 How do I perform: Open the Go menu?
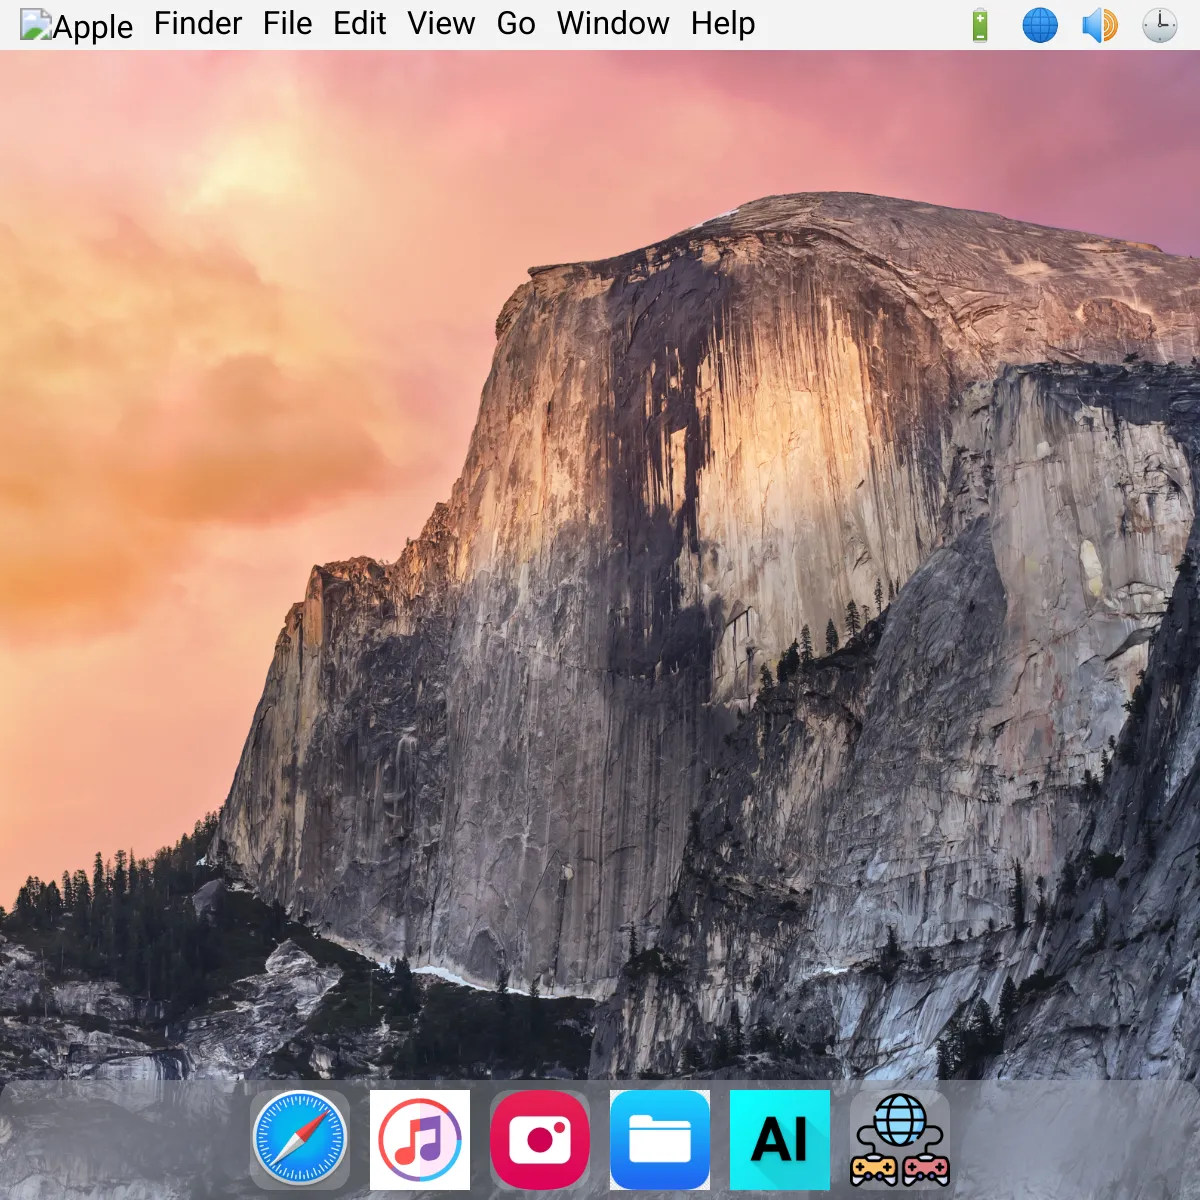click(516, 24)
